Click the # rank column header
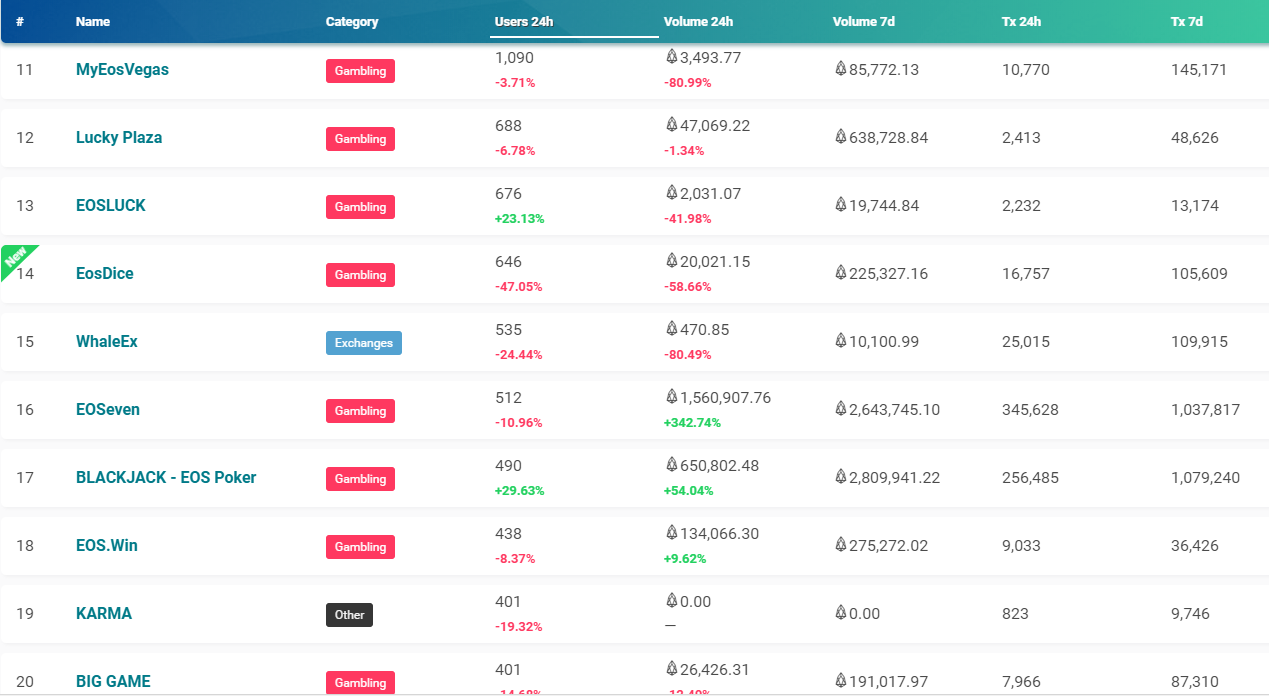This screenshot has height=696, width=1269. tap(20, 21)
